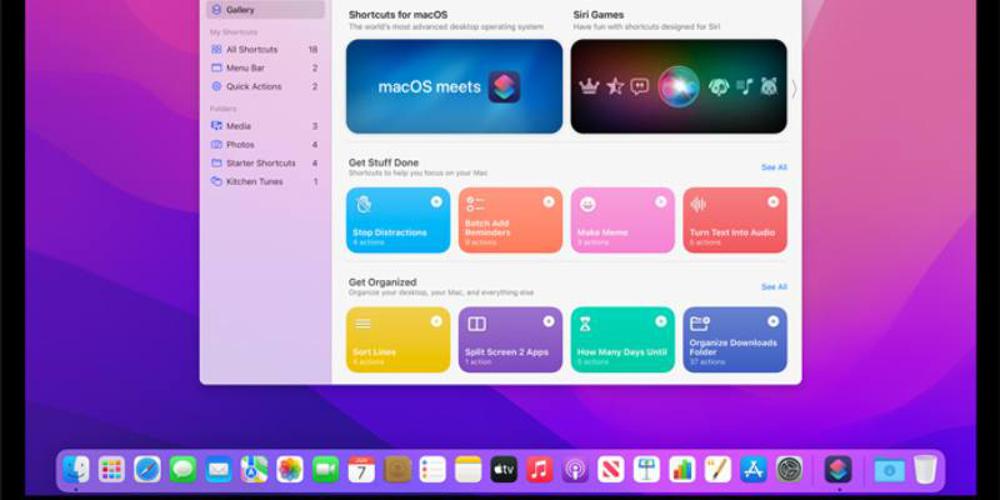This screenshot has height=500, width=1000.
Task: Launch Keynote from the Dock
Action: tap(647, 469)
